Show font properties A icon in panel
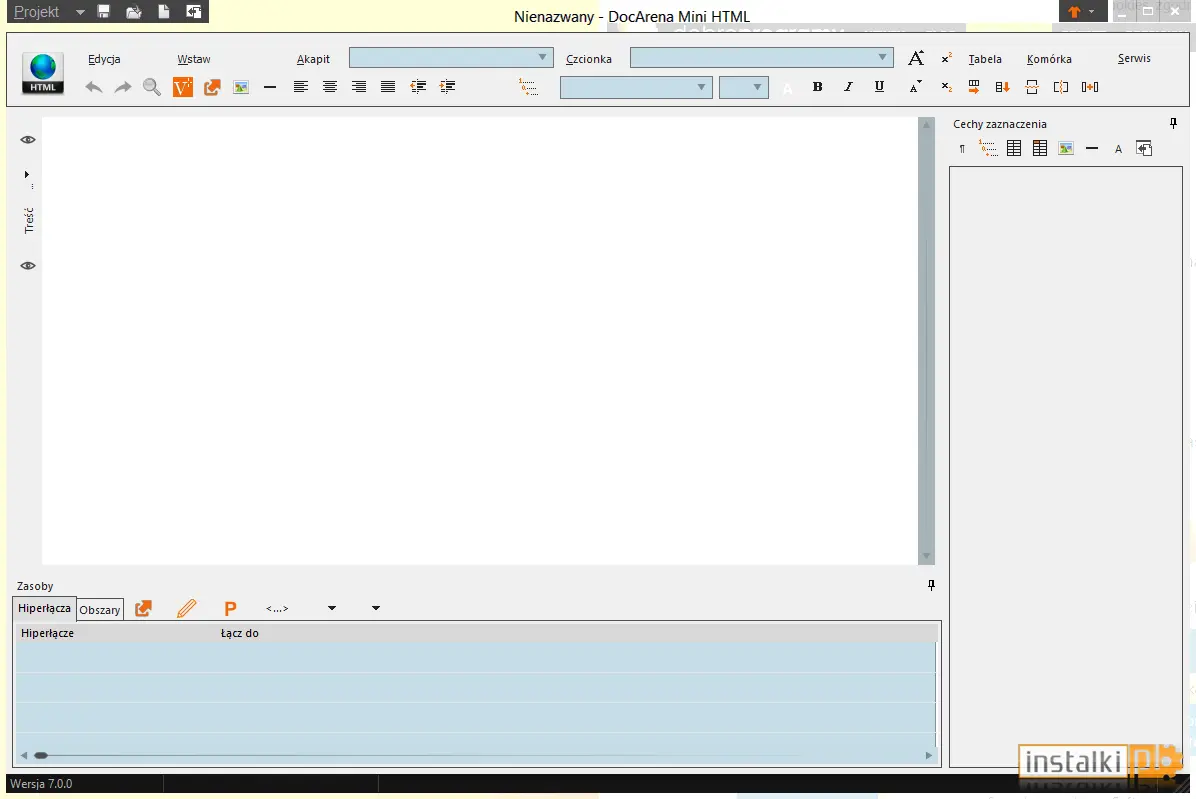Screen dimensions: 1196x799 pos(1118,149)
